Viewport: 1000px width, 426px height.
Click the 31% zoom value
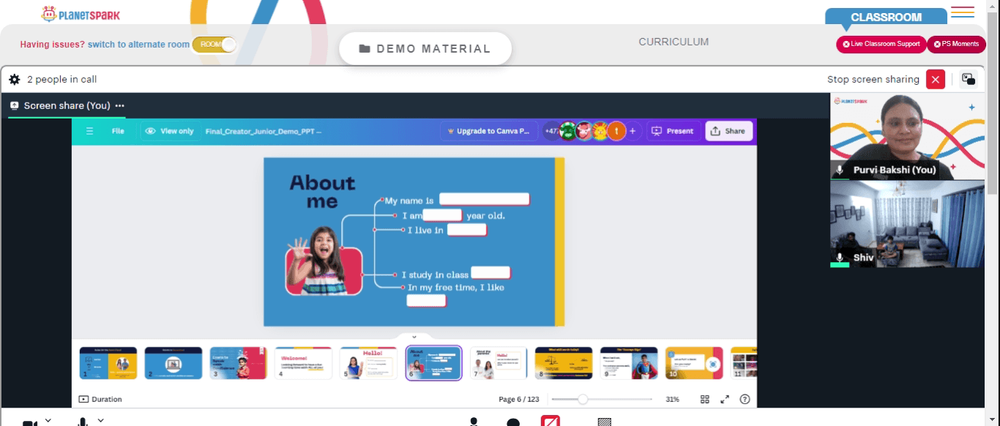(672, 399)
